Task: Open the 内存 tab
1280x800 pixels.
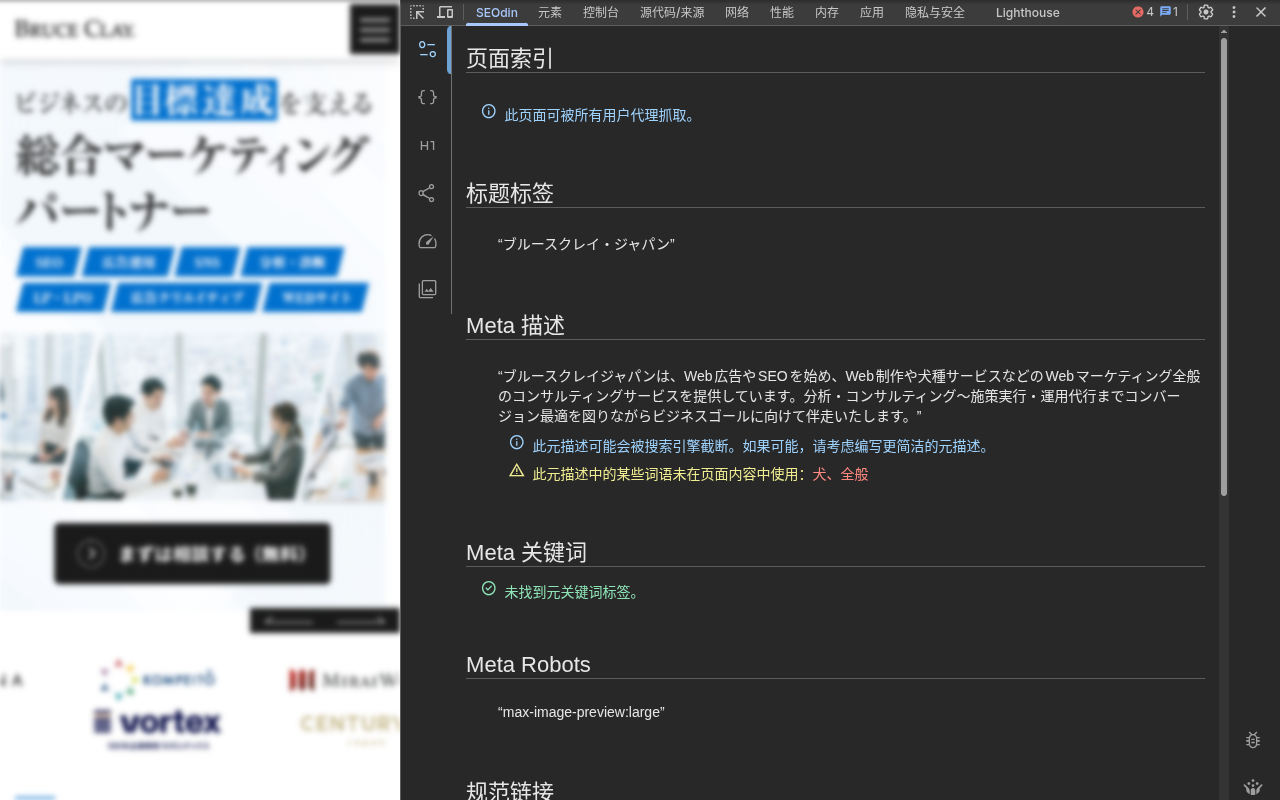Action: tap(827, 12)
